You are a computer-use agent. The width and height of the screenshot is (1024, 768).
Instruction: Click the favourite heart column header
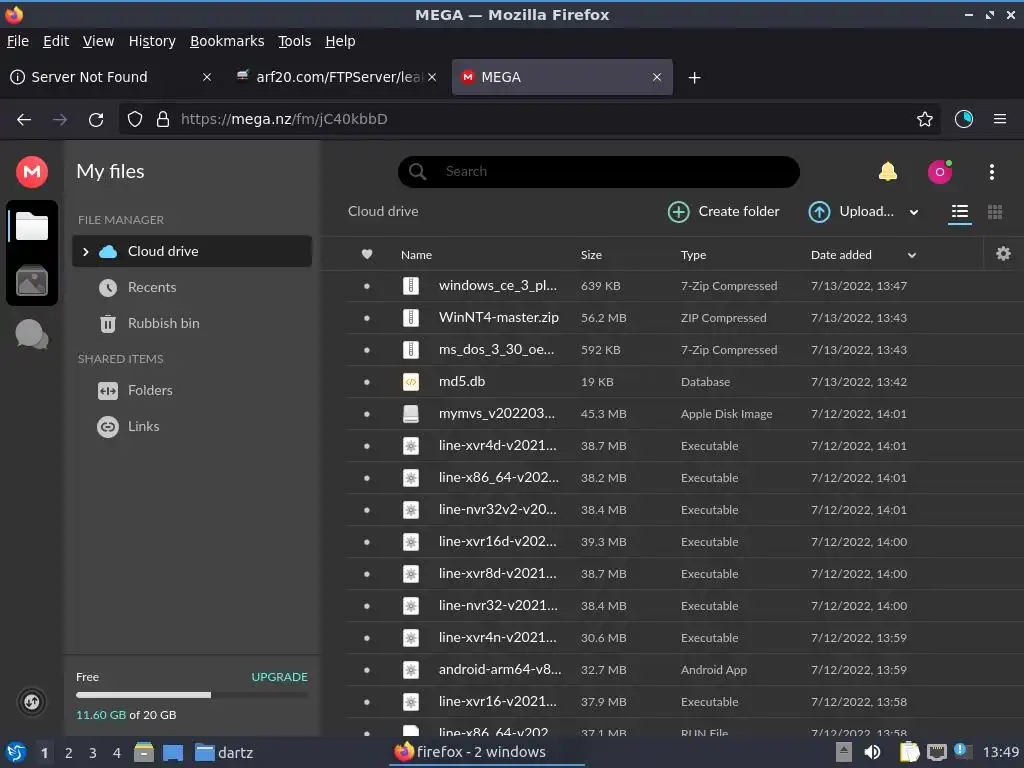click(367, 255)
